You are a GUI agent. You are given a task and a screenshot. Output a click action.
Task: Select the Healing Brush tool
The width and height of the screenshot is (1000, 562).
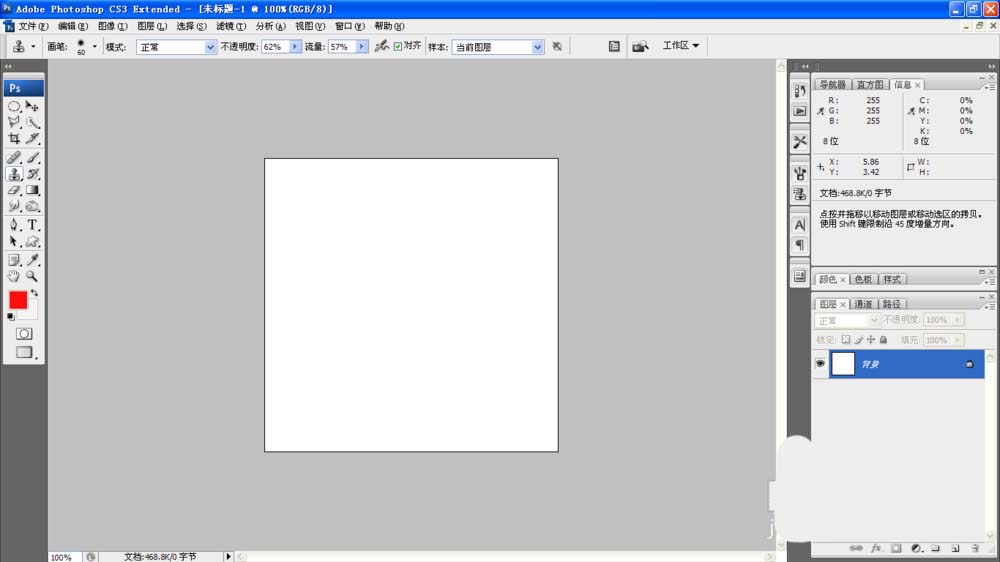pyautogui.click(x=14, y=158)
